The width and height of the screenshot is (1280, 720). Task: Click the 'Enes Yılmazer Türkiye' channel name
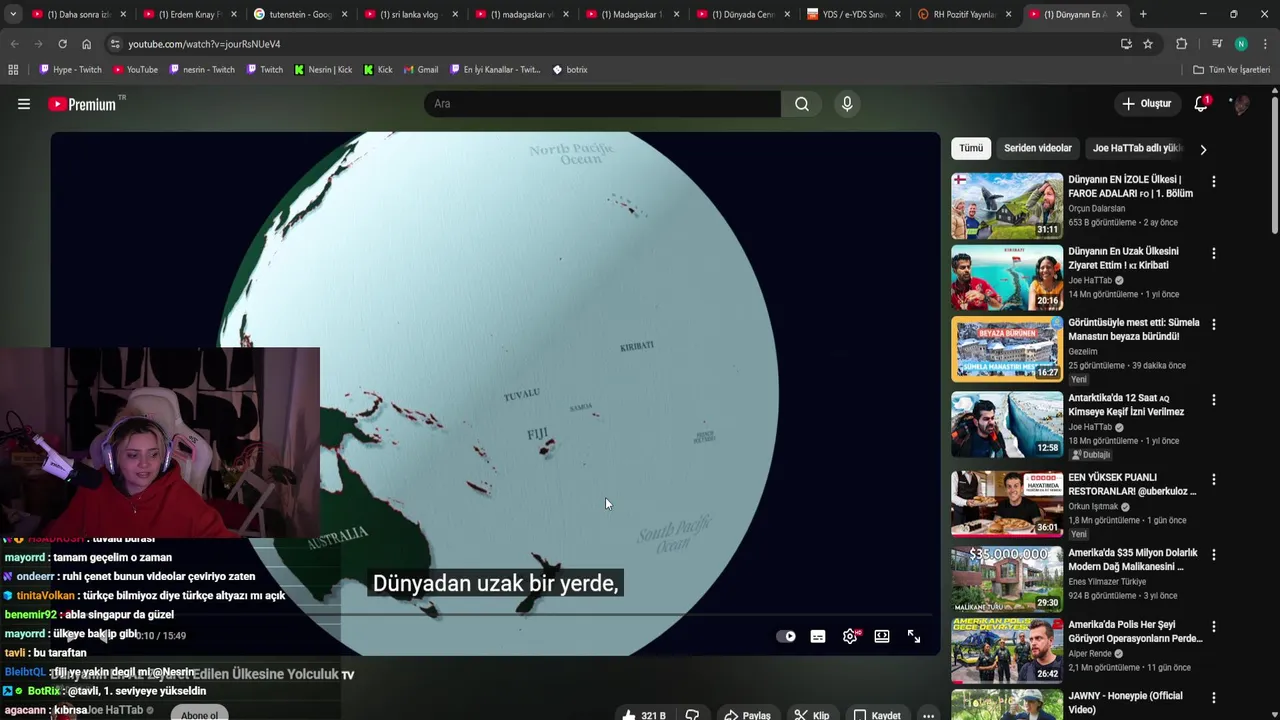click(1107, 582)
